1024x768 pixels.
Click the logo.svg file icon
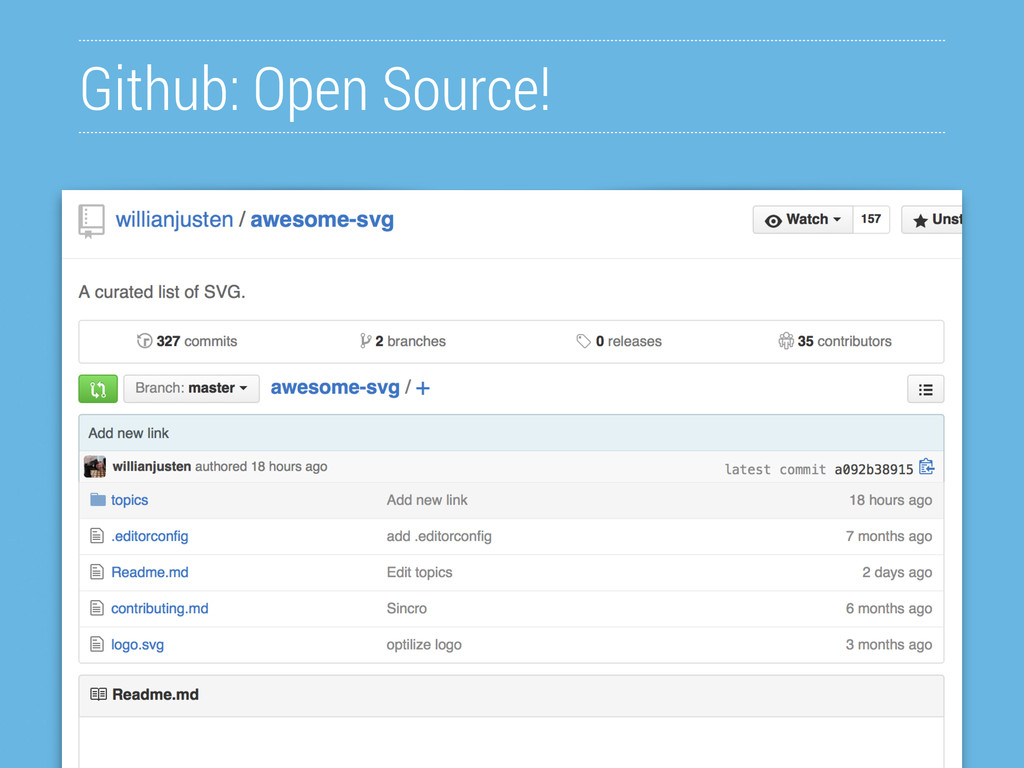pos(97,645)
